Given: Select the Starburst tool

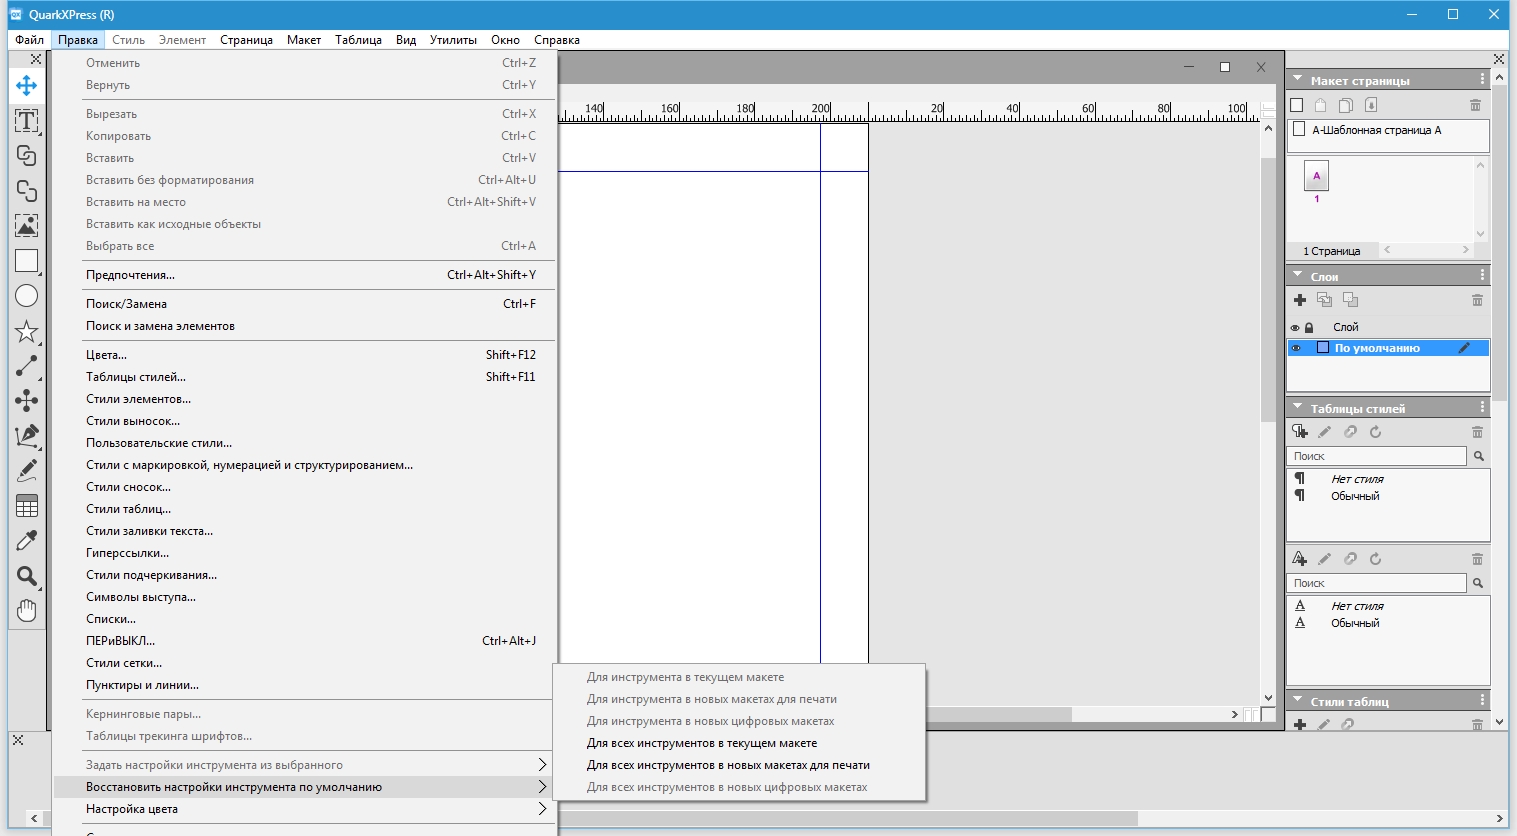Looking at the screenshot, I should (27, 331).
